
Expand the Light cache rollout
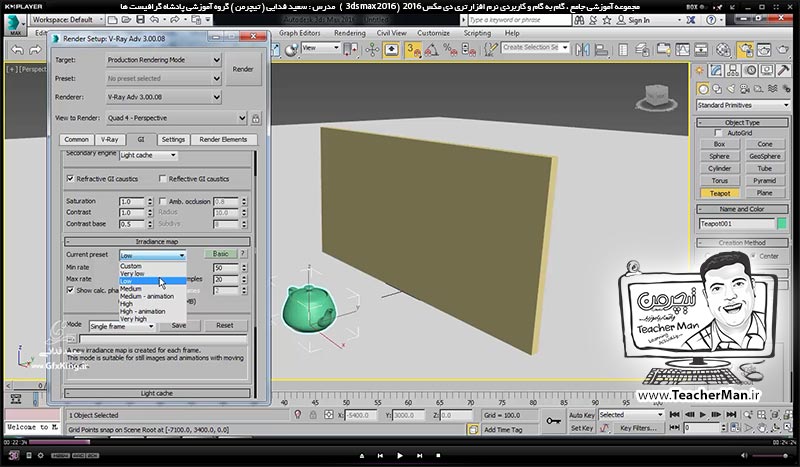[157, 394]
